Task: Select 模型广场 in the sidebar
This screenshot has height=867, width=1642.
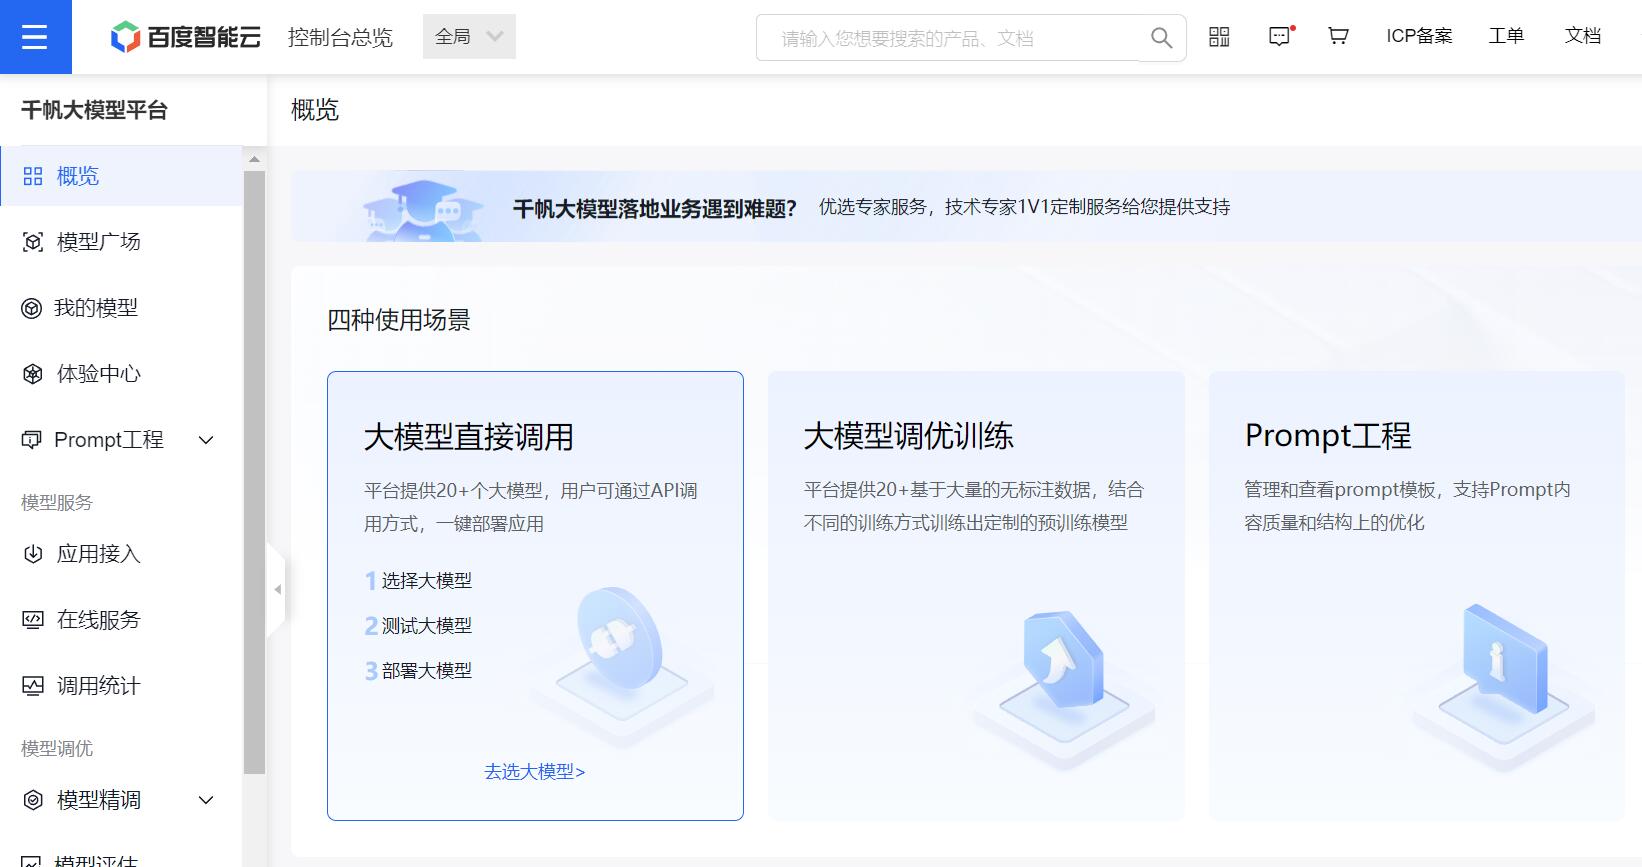Action: point(98,242)
